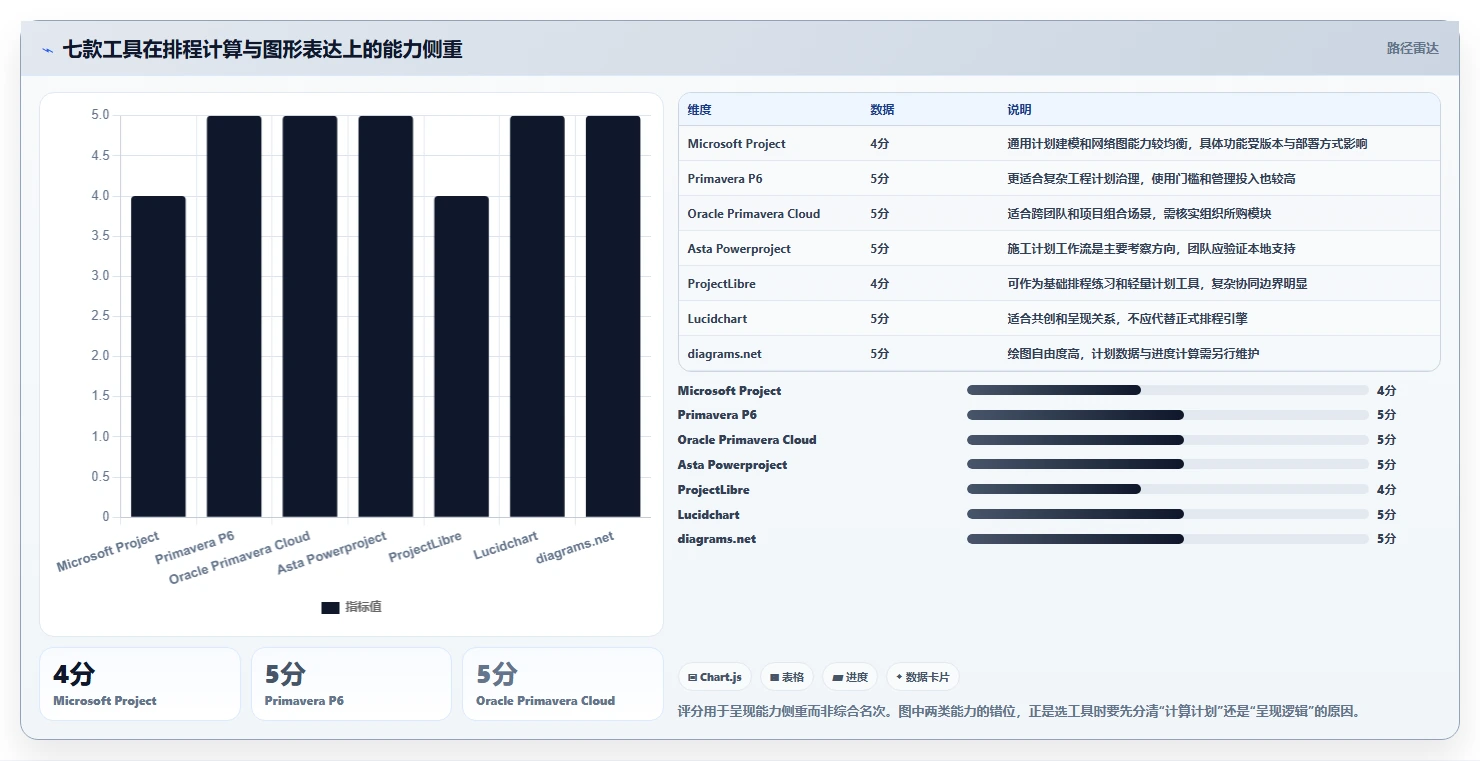The image size is (1480, 761).
Task: Toggle the 指标值 legend swatch
Action: tap(330, 607)
